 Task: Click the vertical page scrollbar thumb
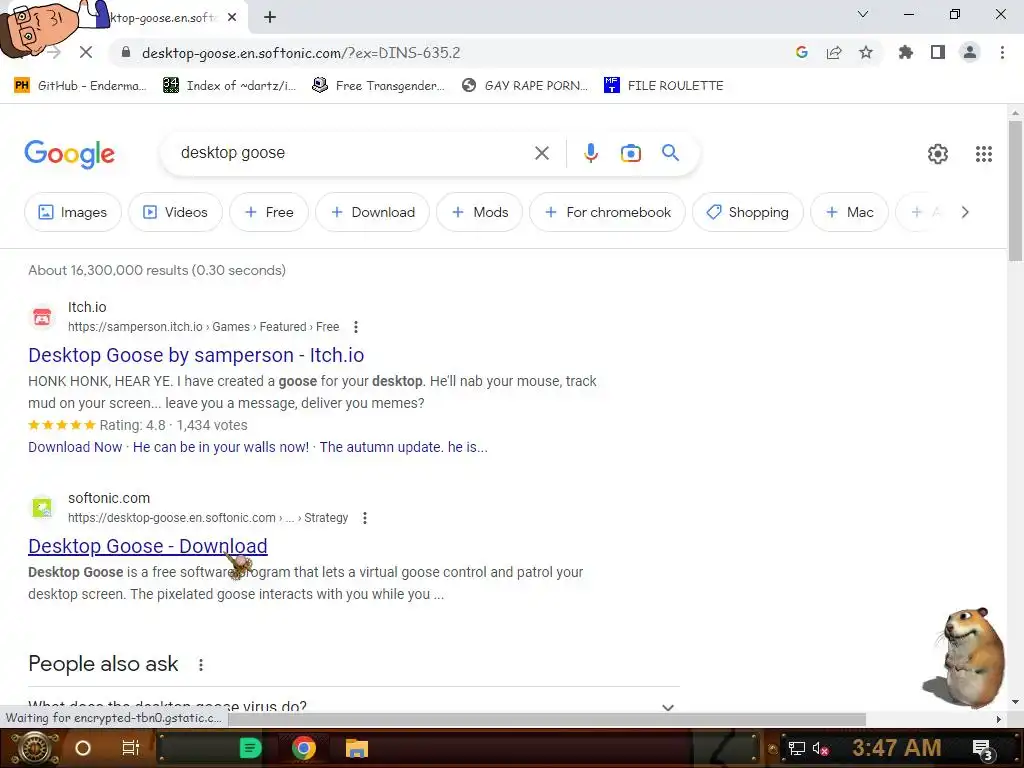pos(1015,191)
